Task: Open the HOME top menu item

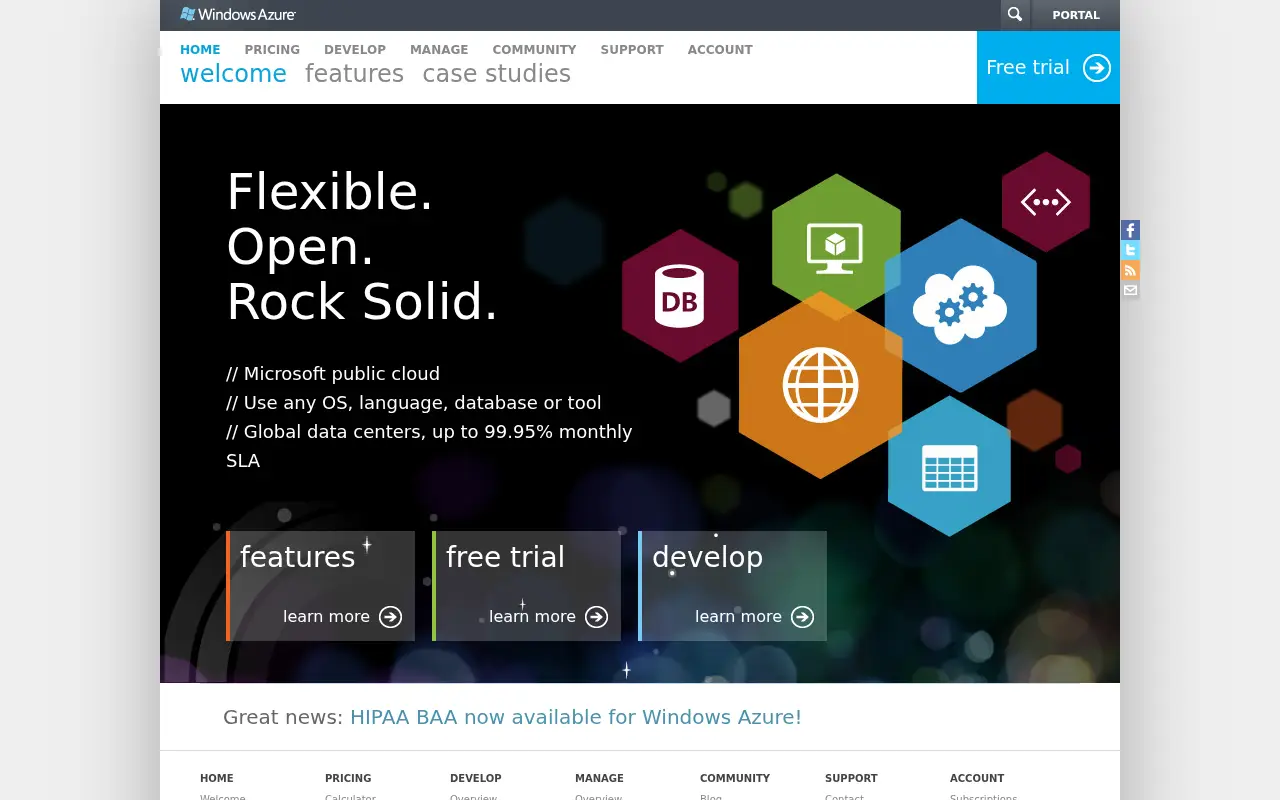Action: pos(200,49)
